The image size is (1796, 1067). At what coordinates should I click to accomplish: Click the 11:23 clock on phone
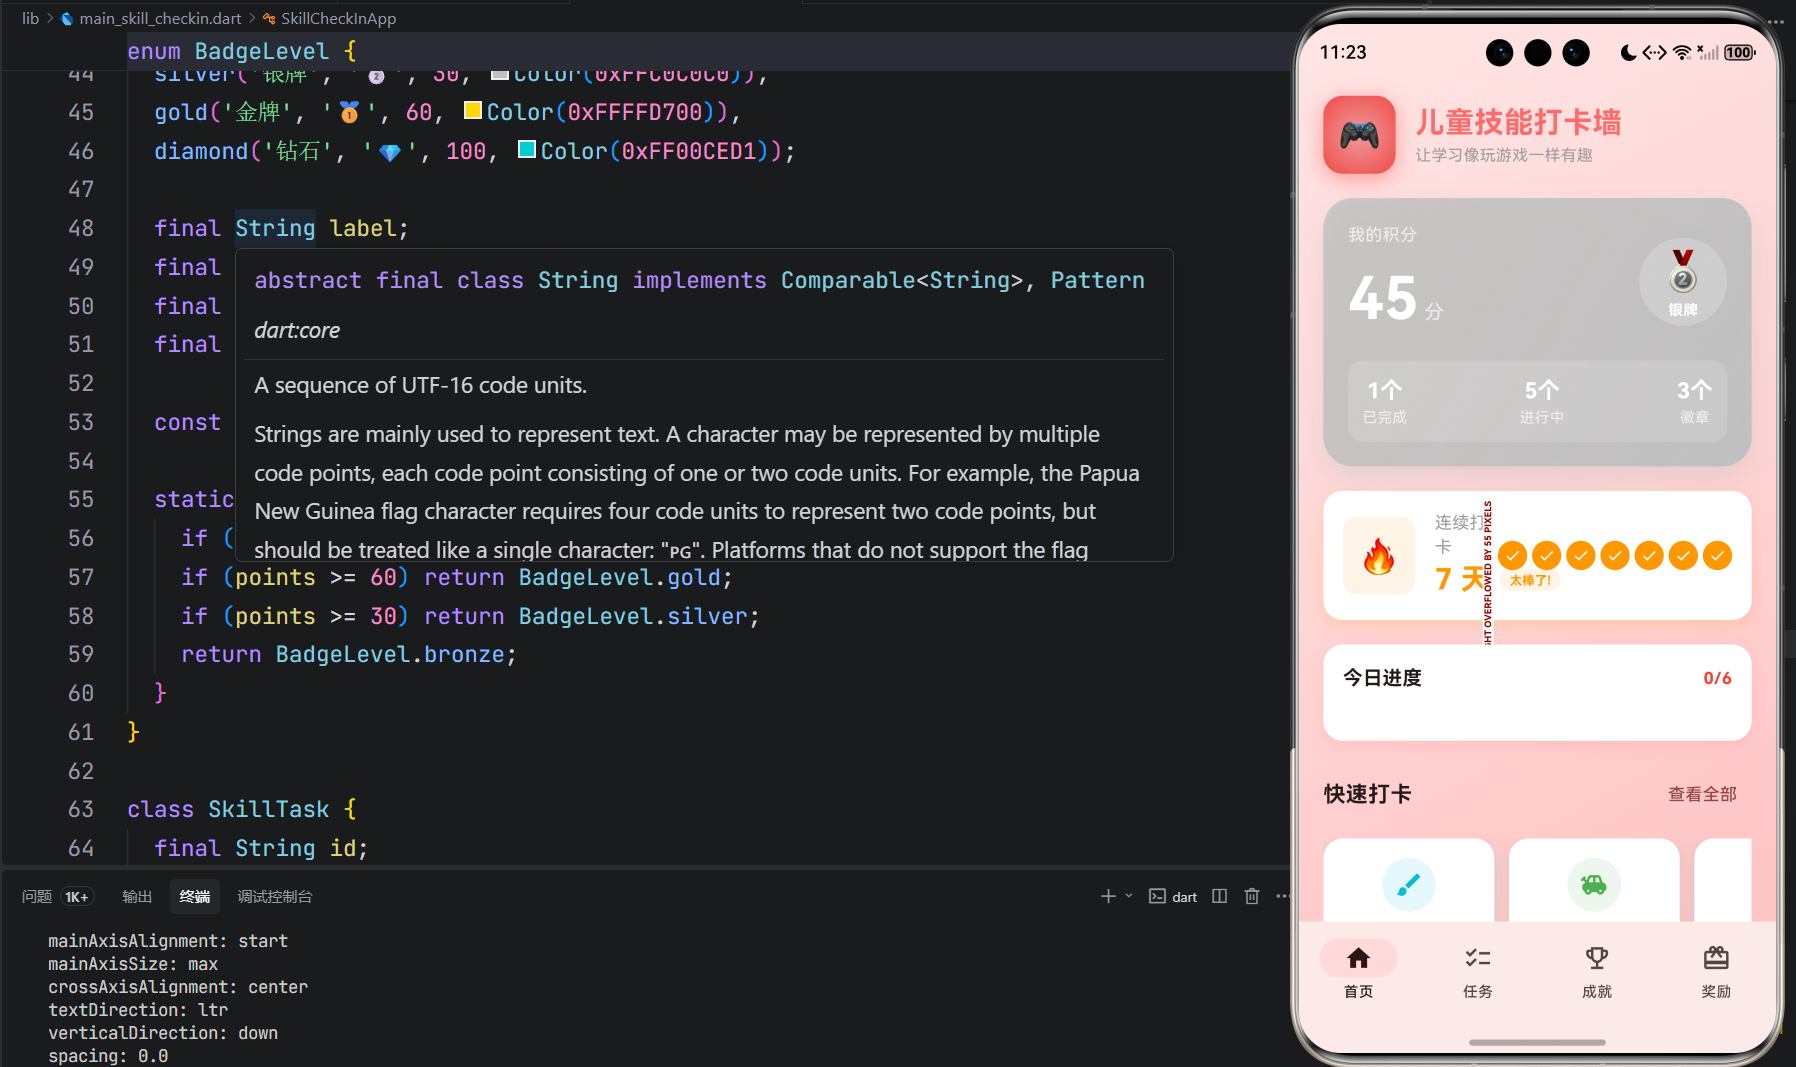click(1343, 52)
